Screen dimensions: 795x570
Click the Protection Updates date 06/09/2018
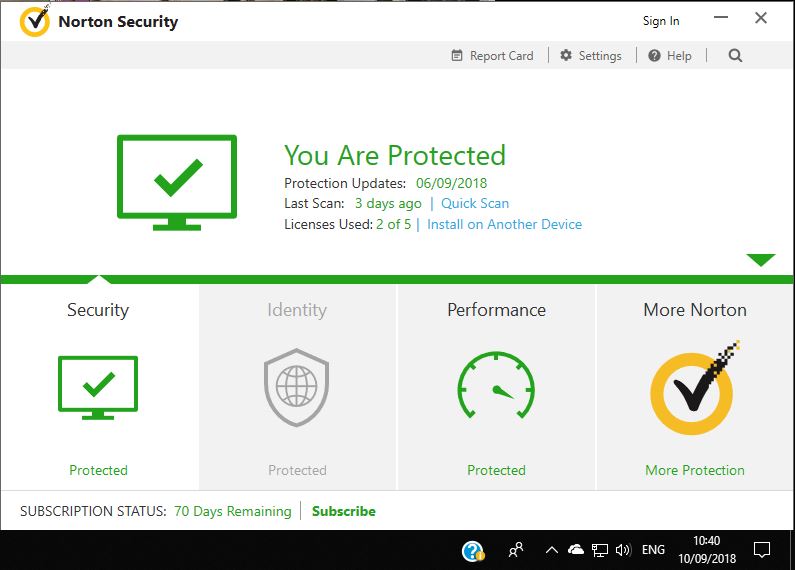pos(451,183)
